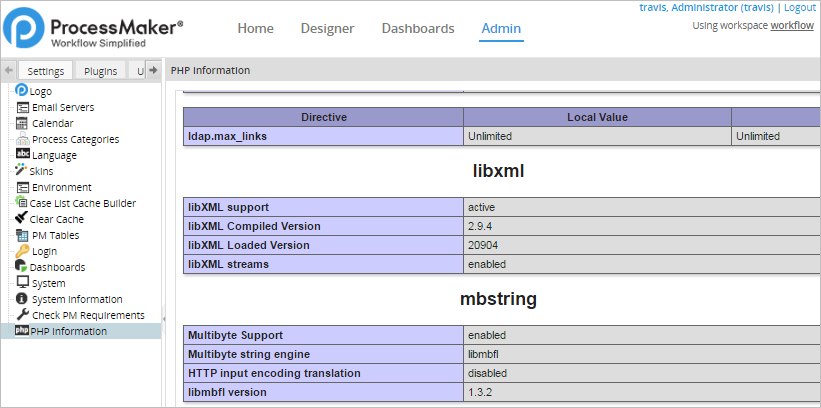Click the Calendar icon in sidebar
This screenshot has height=408, width=821.
point(22,123)
